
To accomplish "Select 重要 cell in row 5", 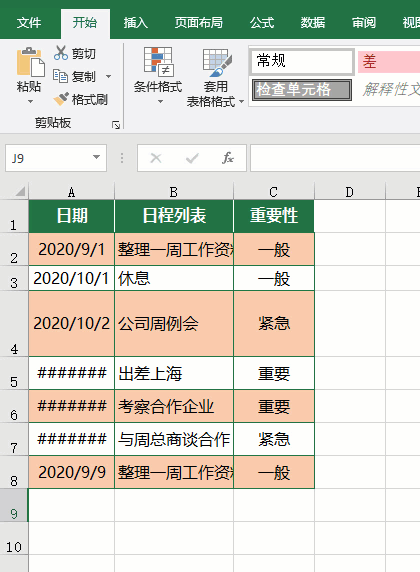I will pyautogui.click(x=274, y=374).
